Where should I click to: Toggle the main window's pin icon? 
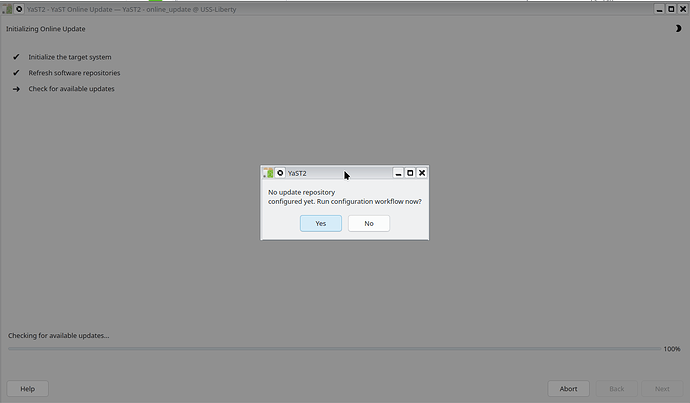(19, 8)
